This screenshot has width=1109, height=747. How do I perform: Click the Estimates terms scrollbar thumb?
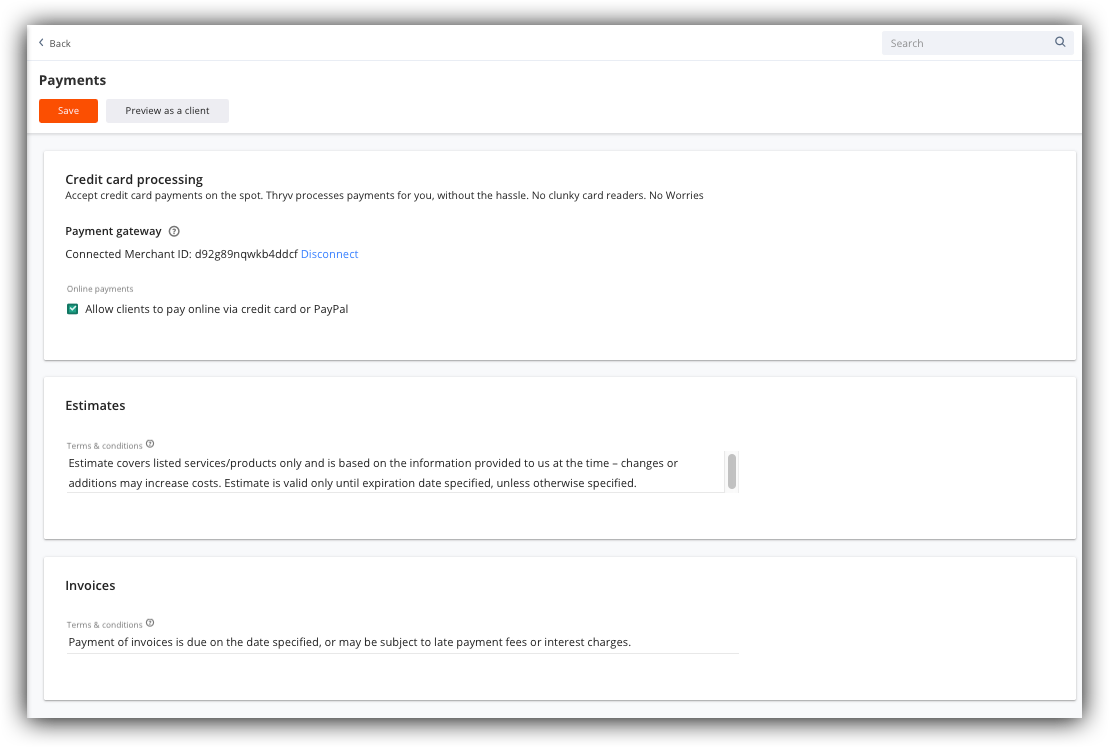[732, 471]
